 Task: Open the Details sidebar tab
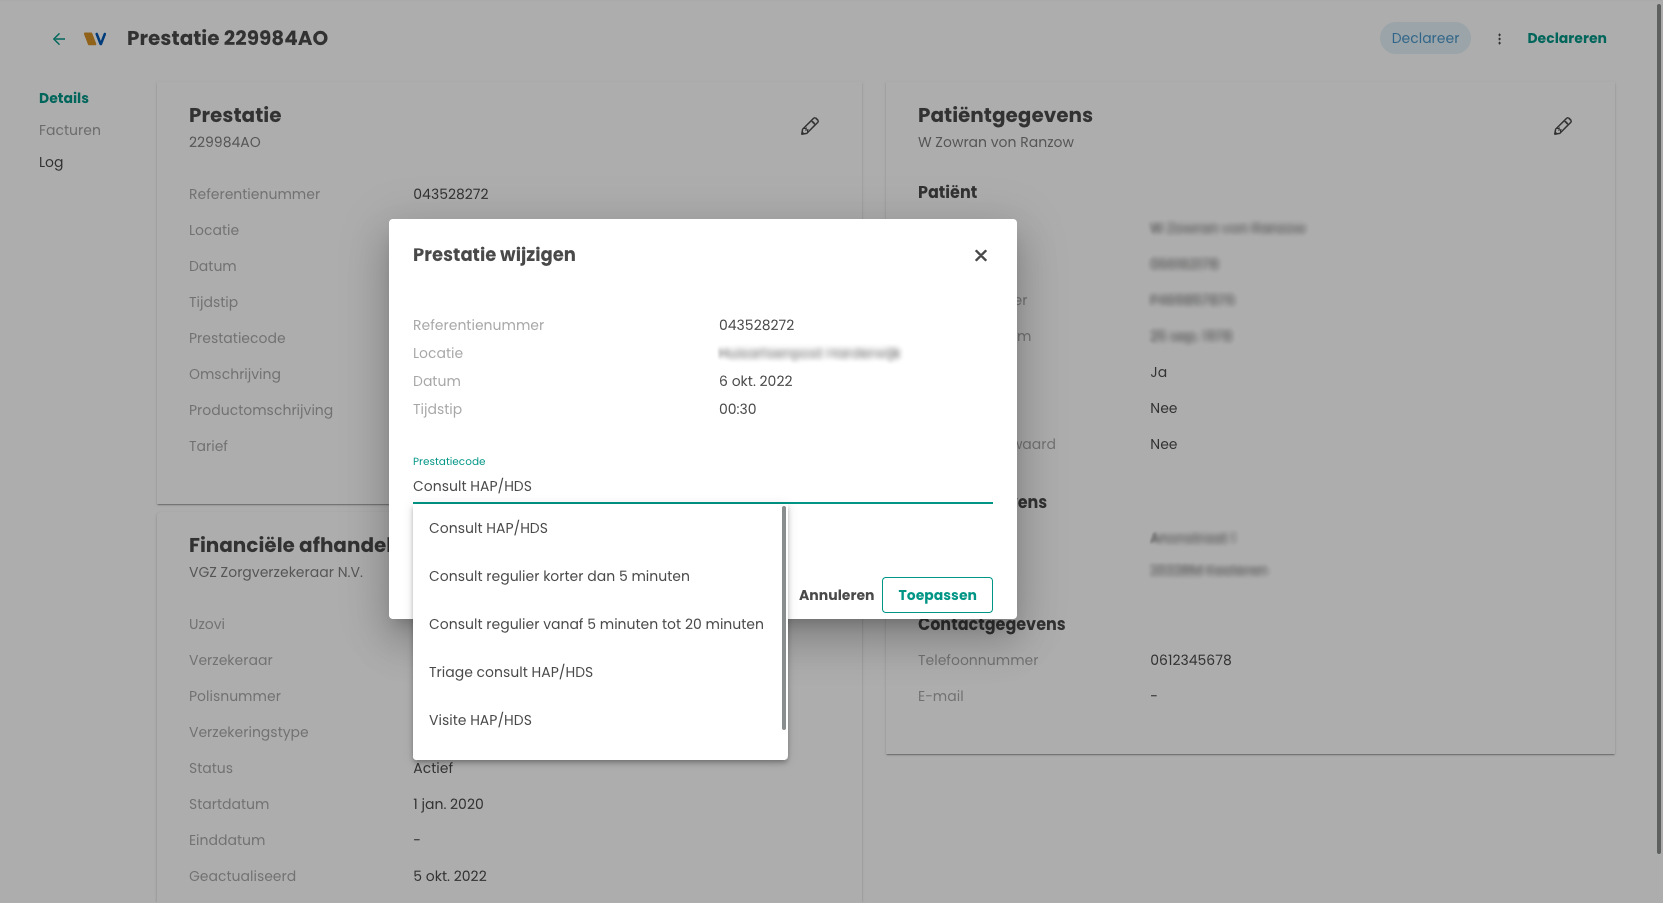coord(64,98)
